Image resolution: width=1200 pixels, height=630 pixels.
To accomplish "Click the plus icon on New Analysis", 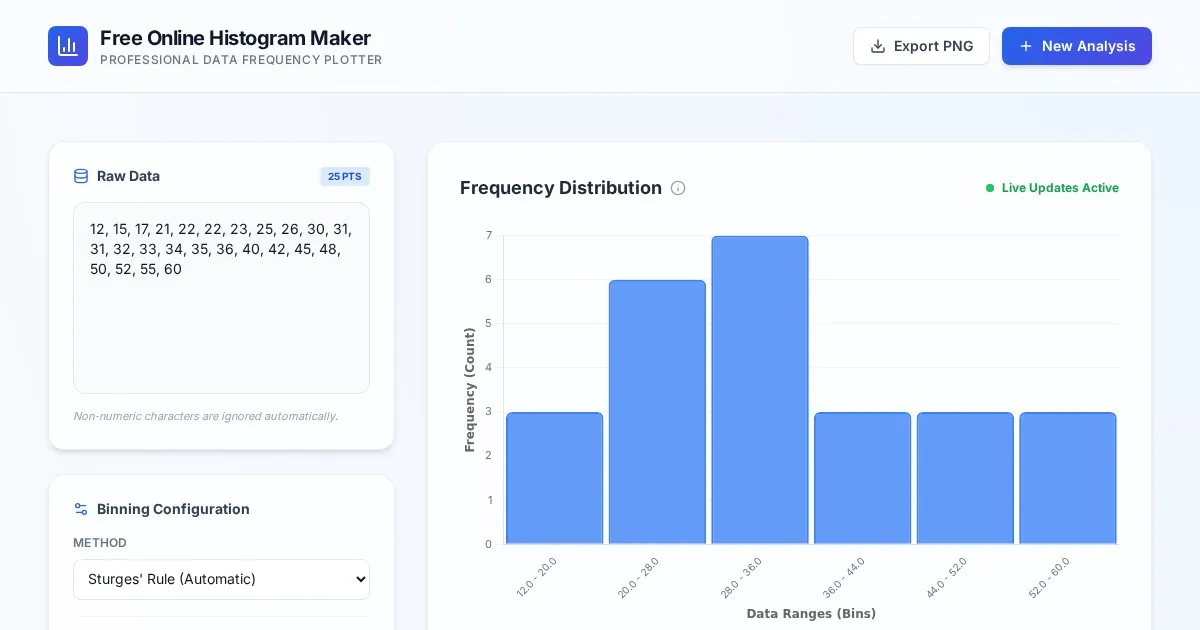I will coord(1025,46).
